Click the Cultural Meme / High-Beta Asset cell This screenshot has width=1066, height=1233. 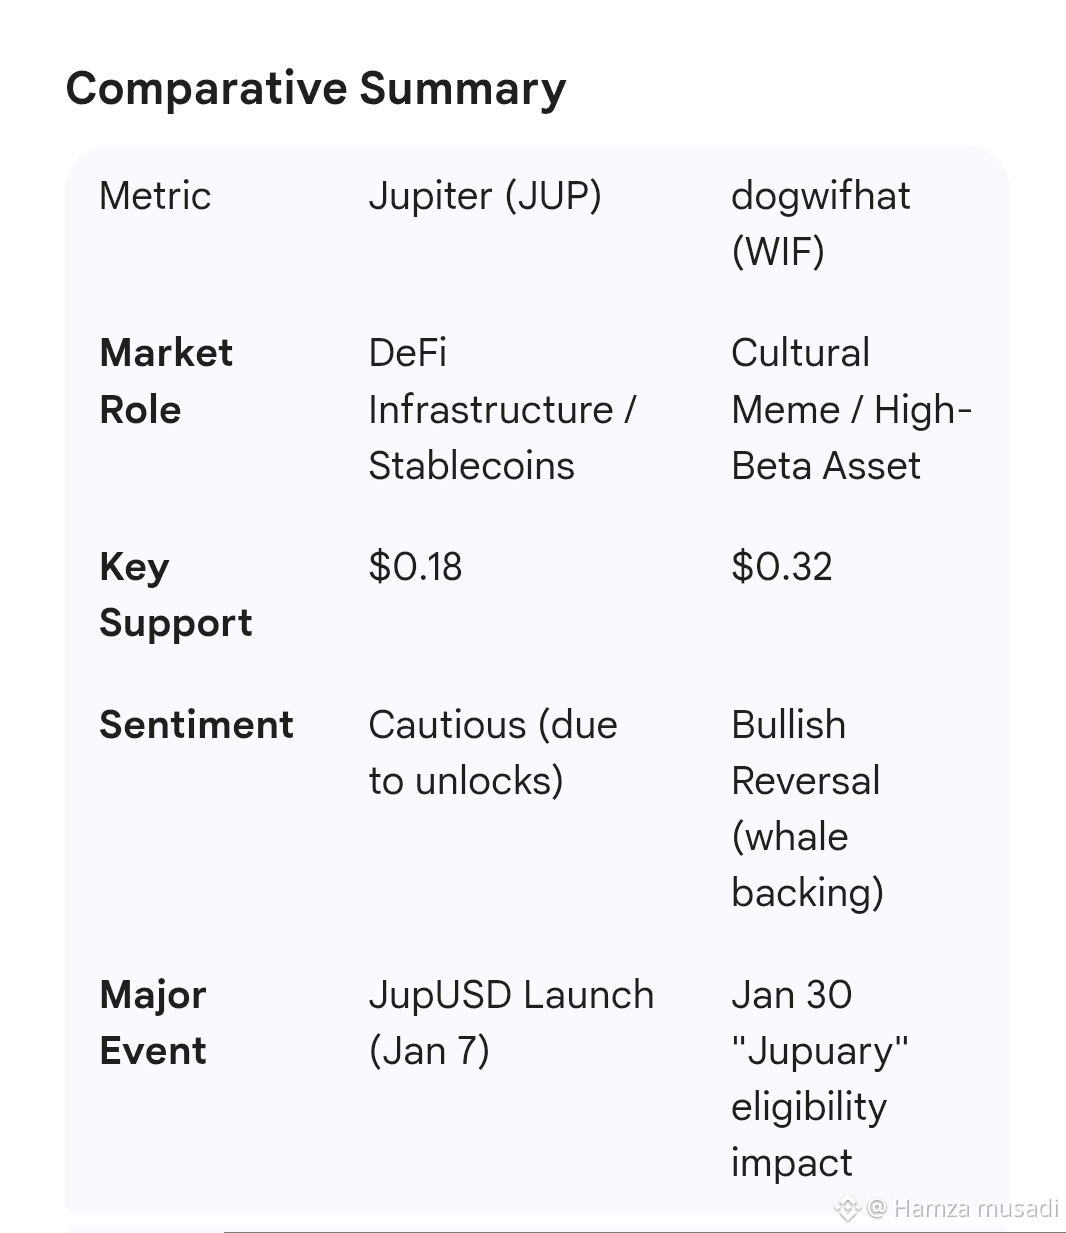tap(850, 409)
